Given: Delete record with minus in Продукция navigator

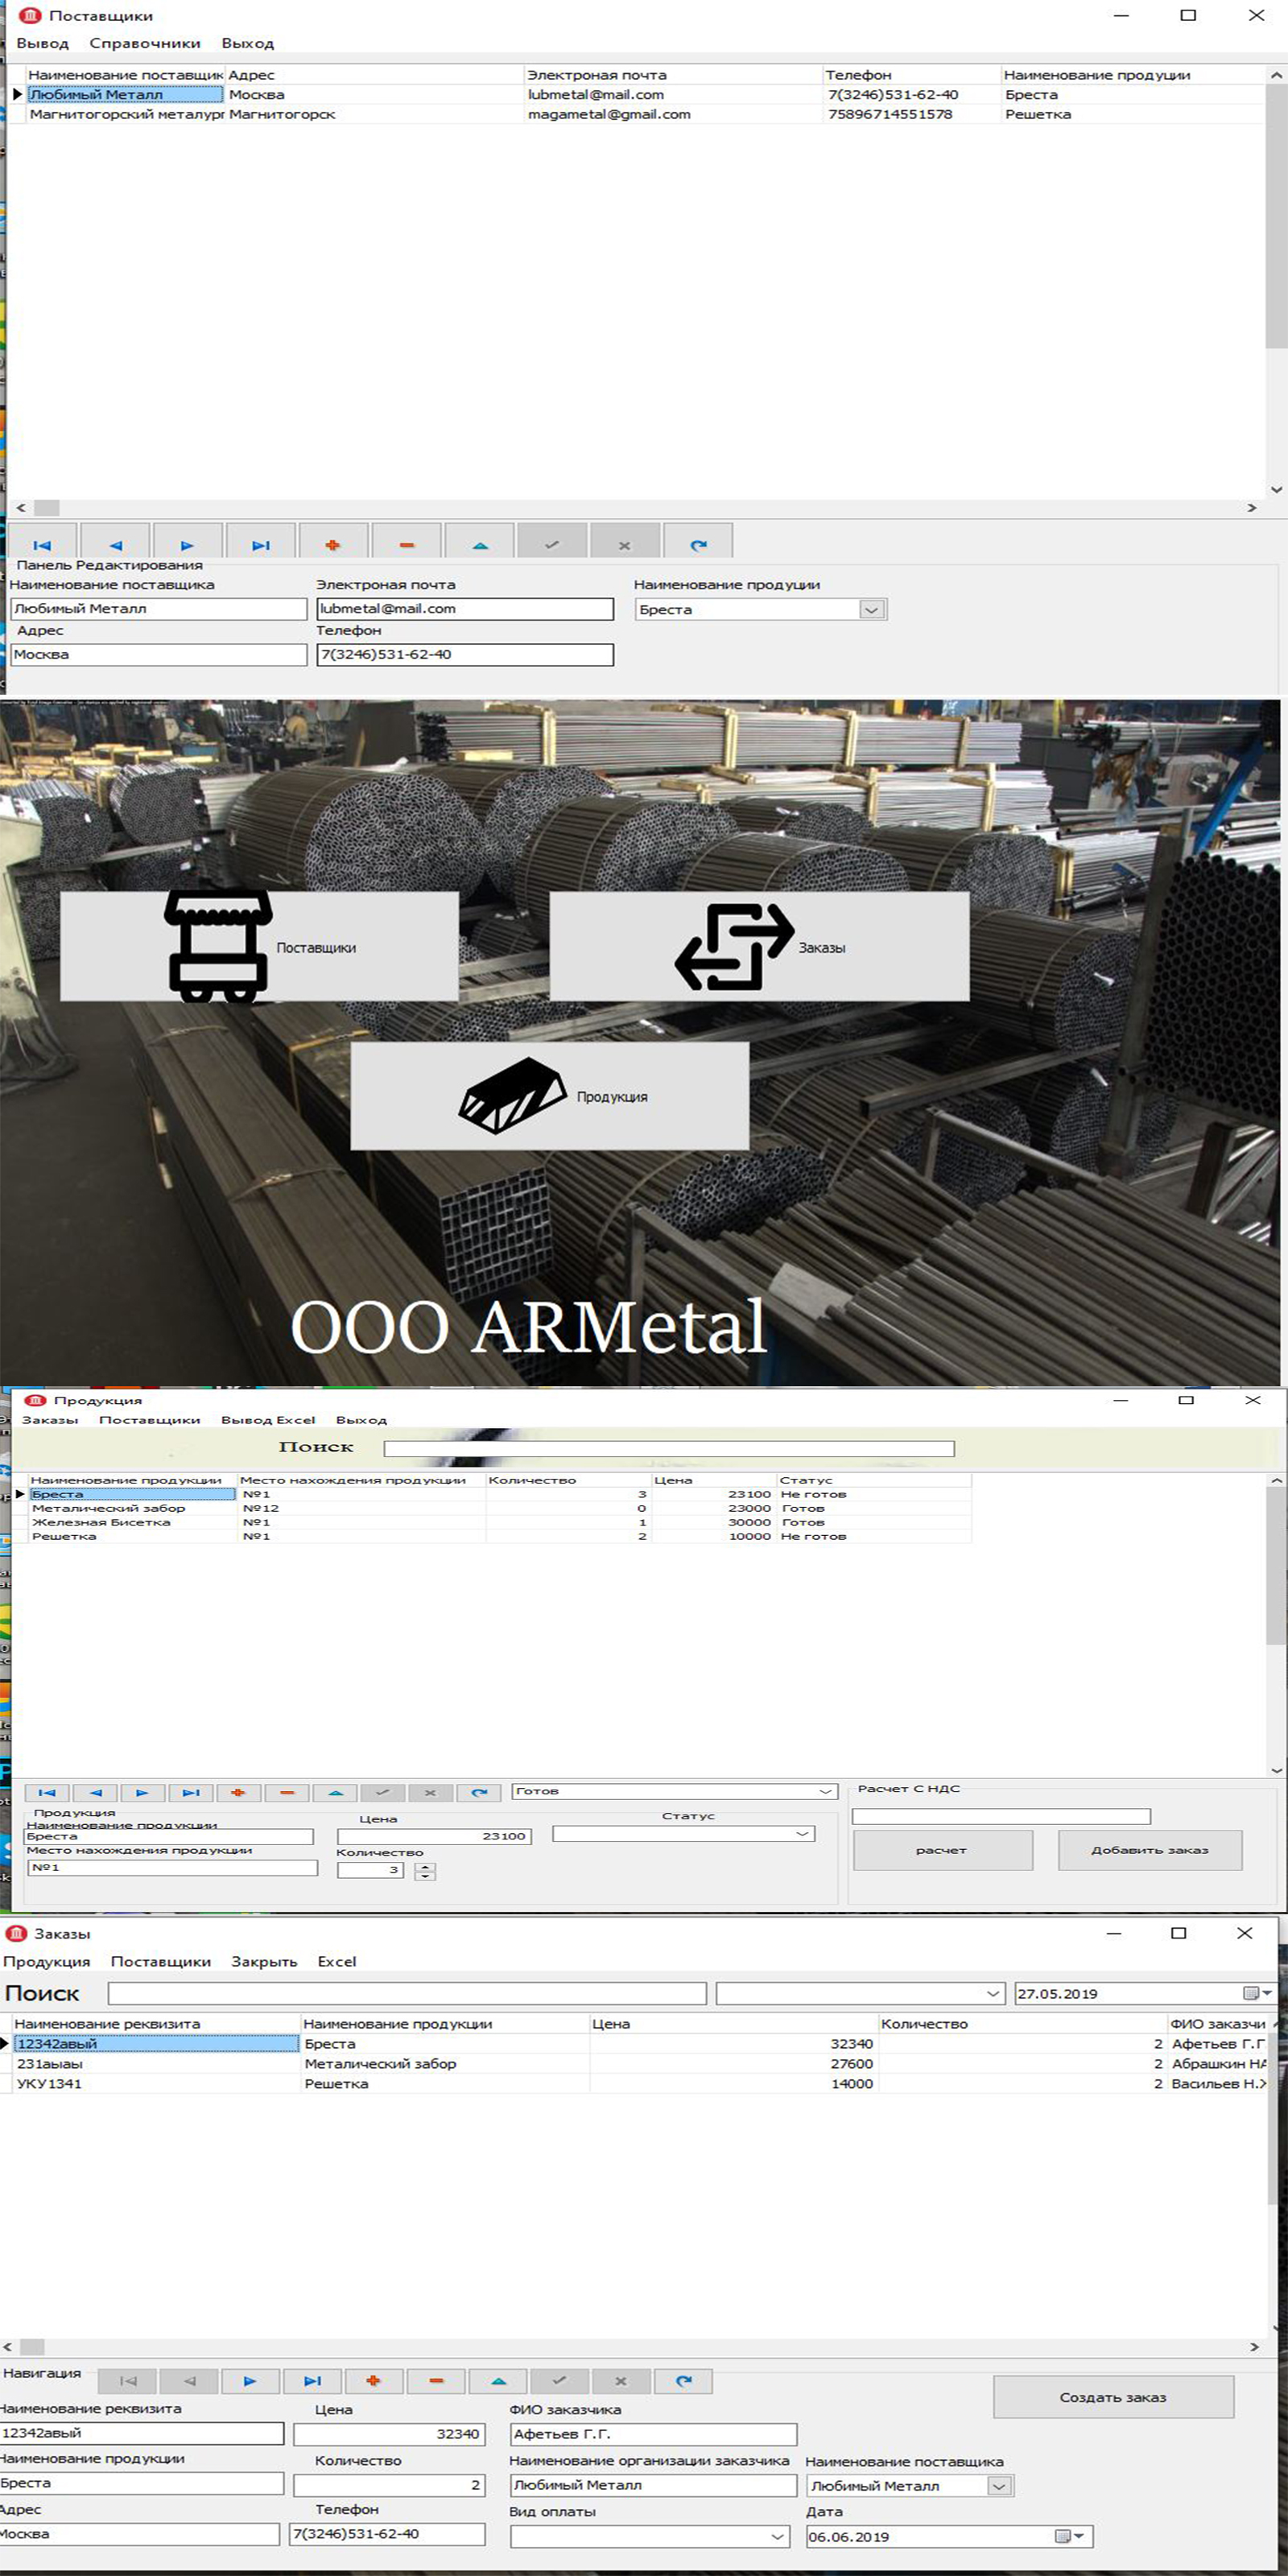Looking at the screenshot, I should [287, 1793].
